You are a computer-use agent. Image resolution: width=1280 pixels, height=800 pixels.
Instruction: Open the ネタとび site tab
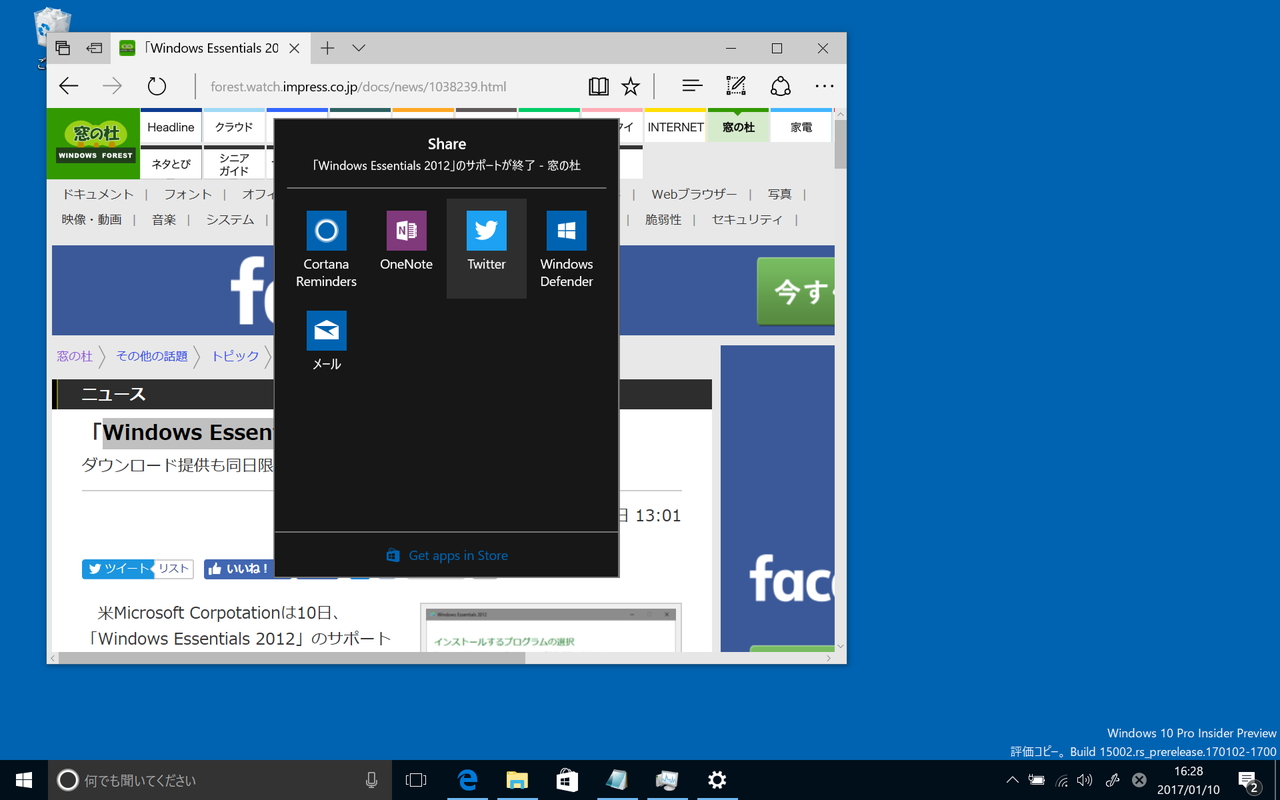[171, 164]
